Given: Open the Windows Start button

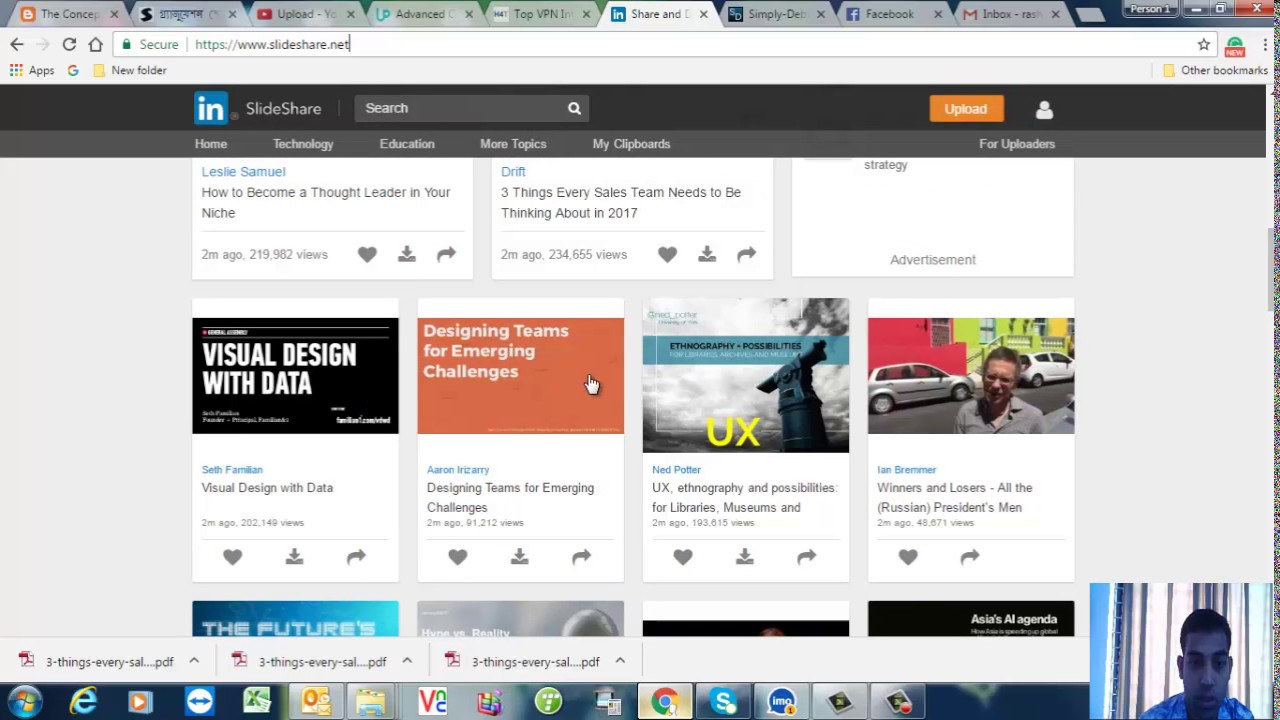Looking at the screenshot, I should coord(24,701).
